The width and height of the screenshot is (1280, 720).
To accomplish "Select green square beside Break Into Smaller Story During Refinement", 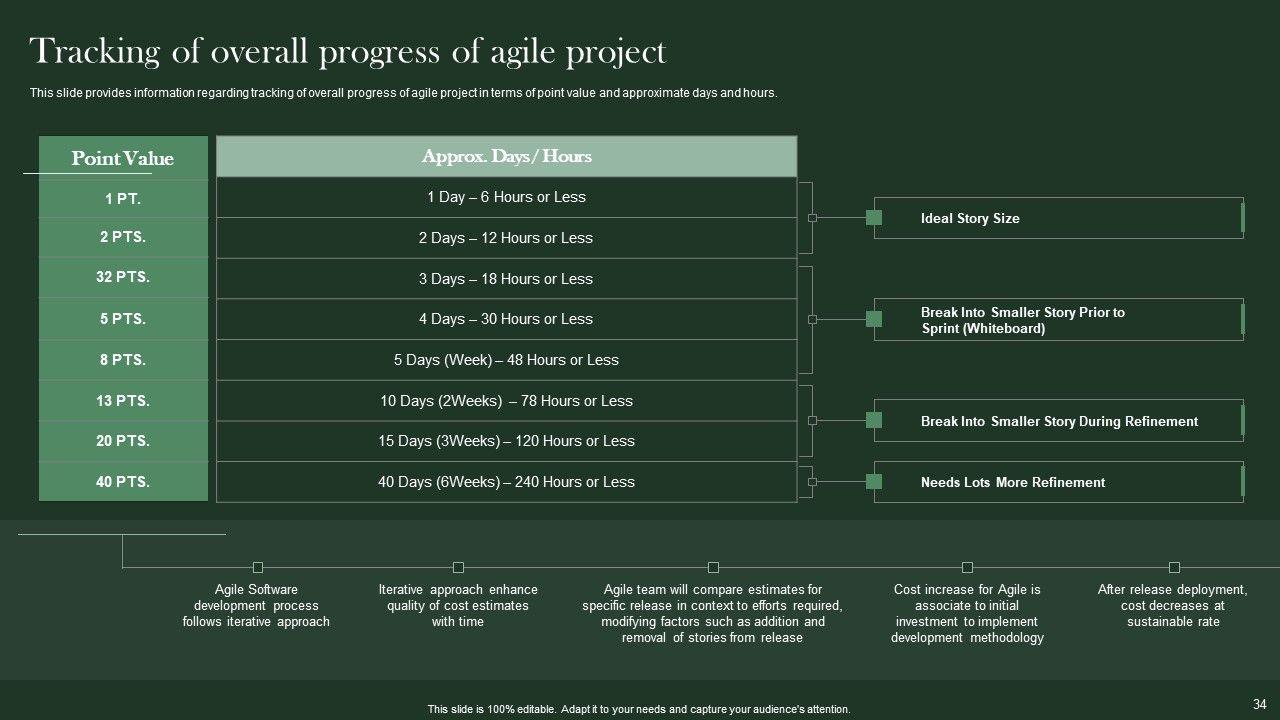I will (x=874, y=420).
